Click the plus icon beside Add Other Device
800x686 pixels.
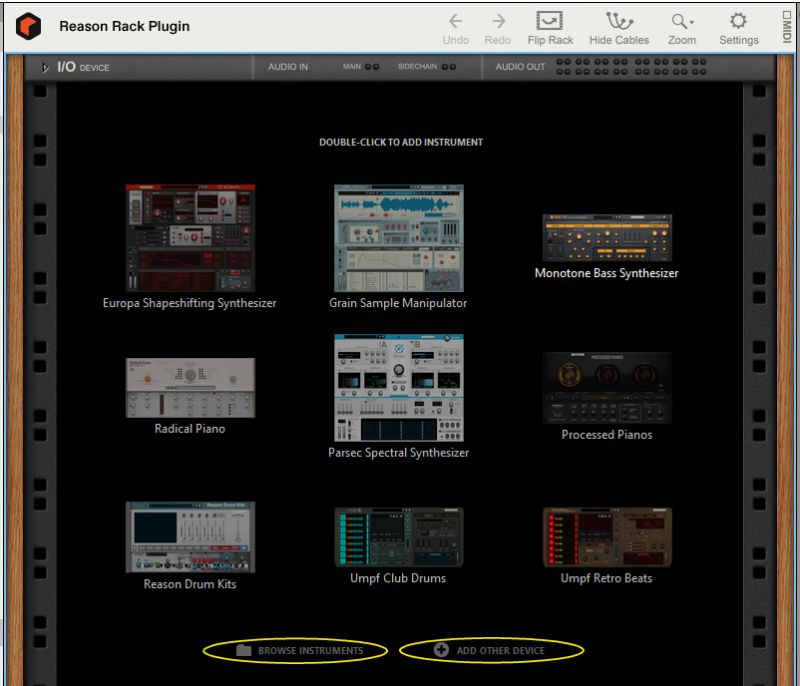point(441,649)
